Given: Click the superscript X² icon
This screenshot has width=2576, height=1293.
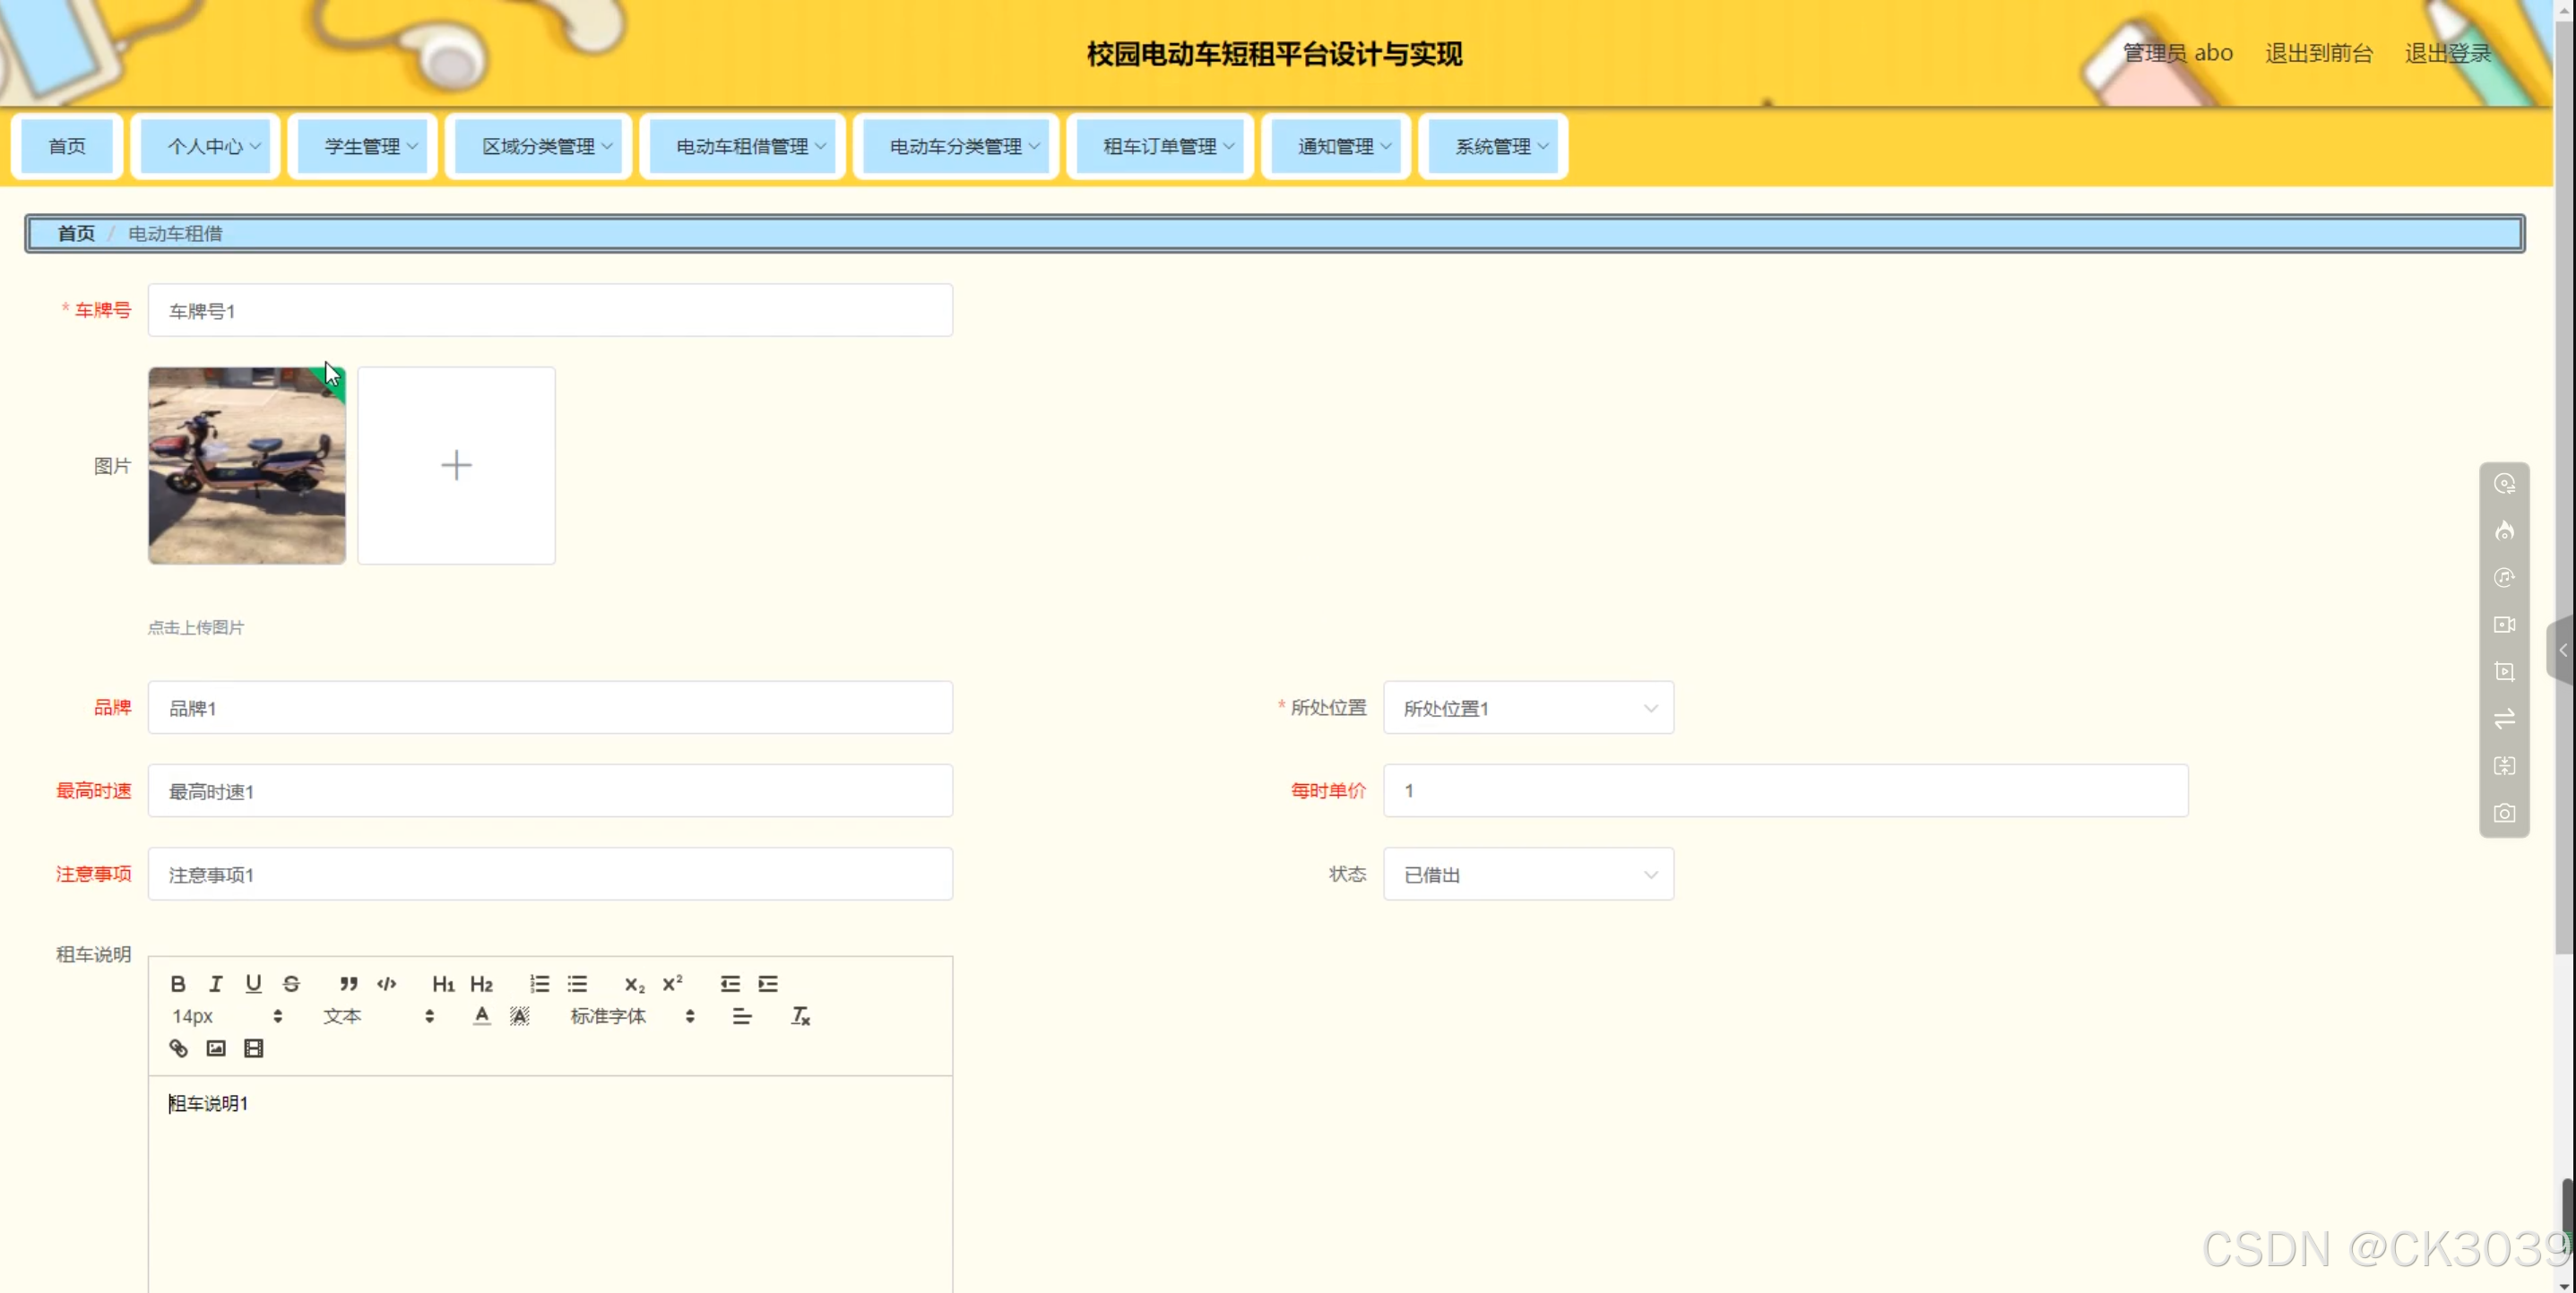Looking at the screenshot, I should pos(672,984).
